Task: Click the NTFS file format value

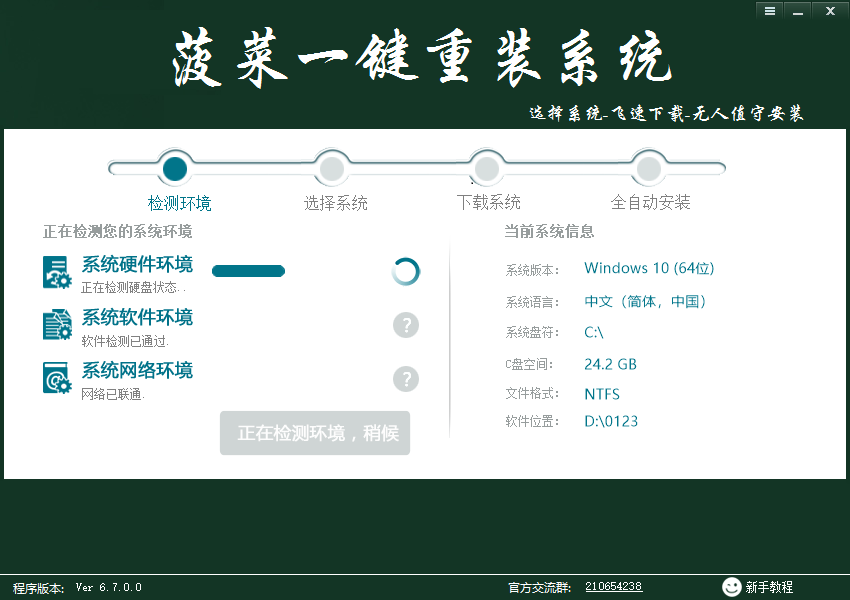Action: [602, 394]
